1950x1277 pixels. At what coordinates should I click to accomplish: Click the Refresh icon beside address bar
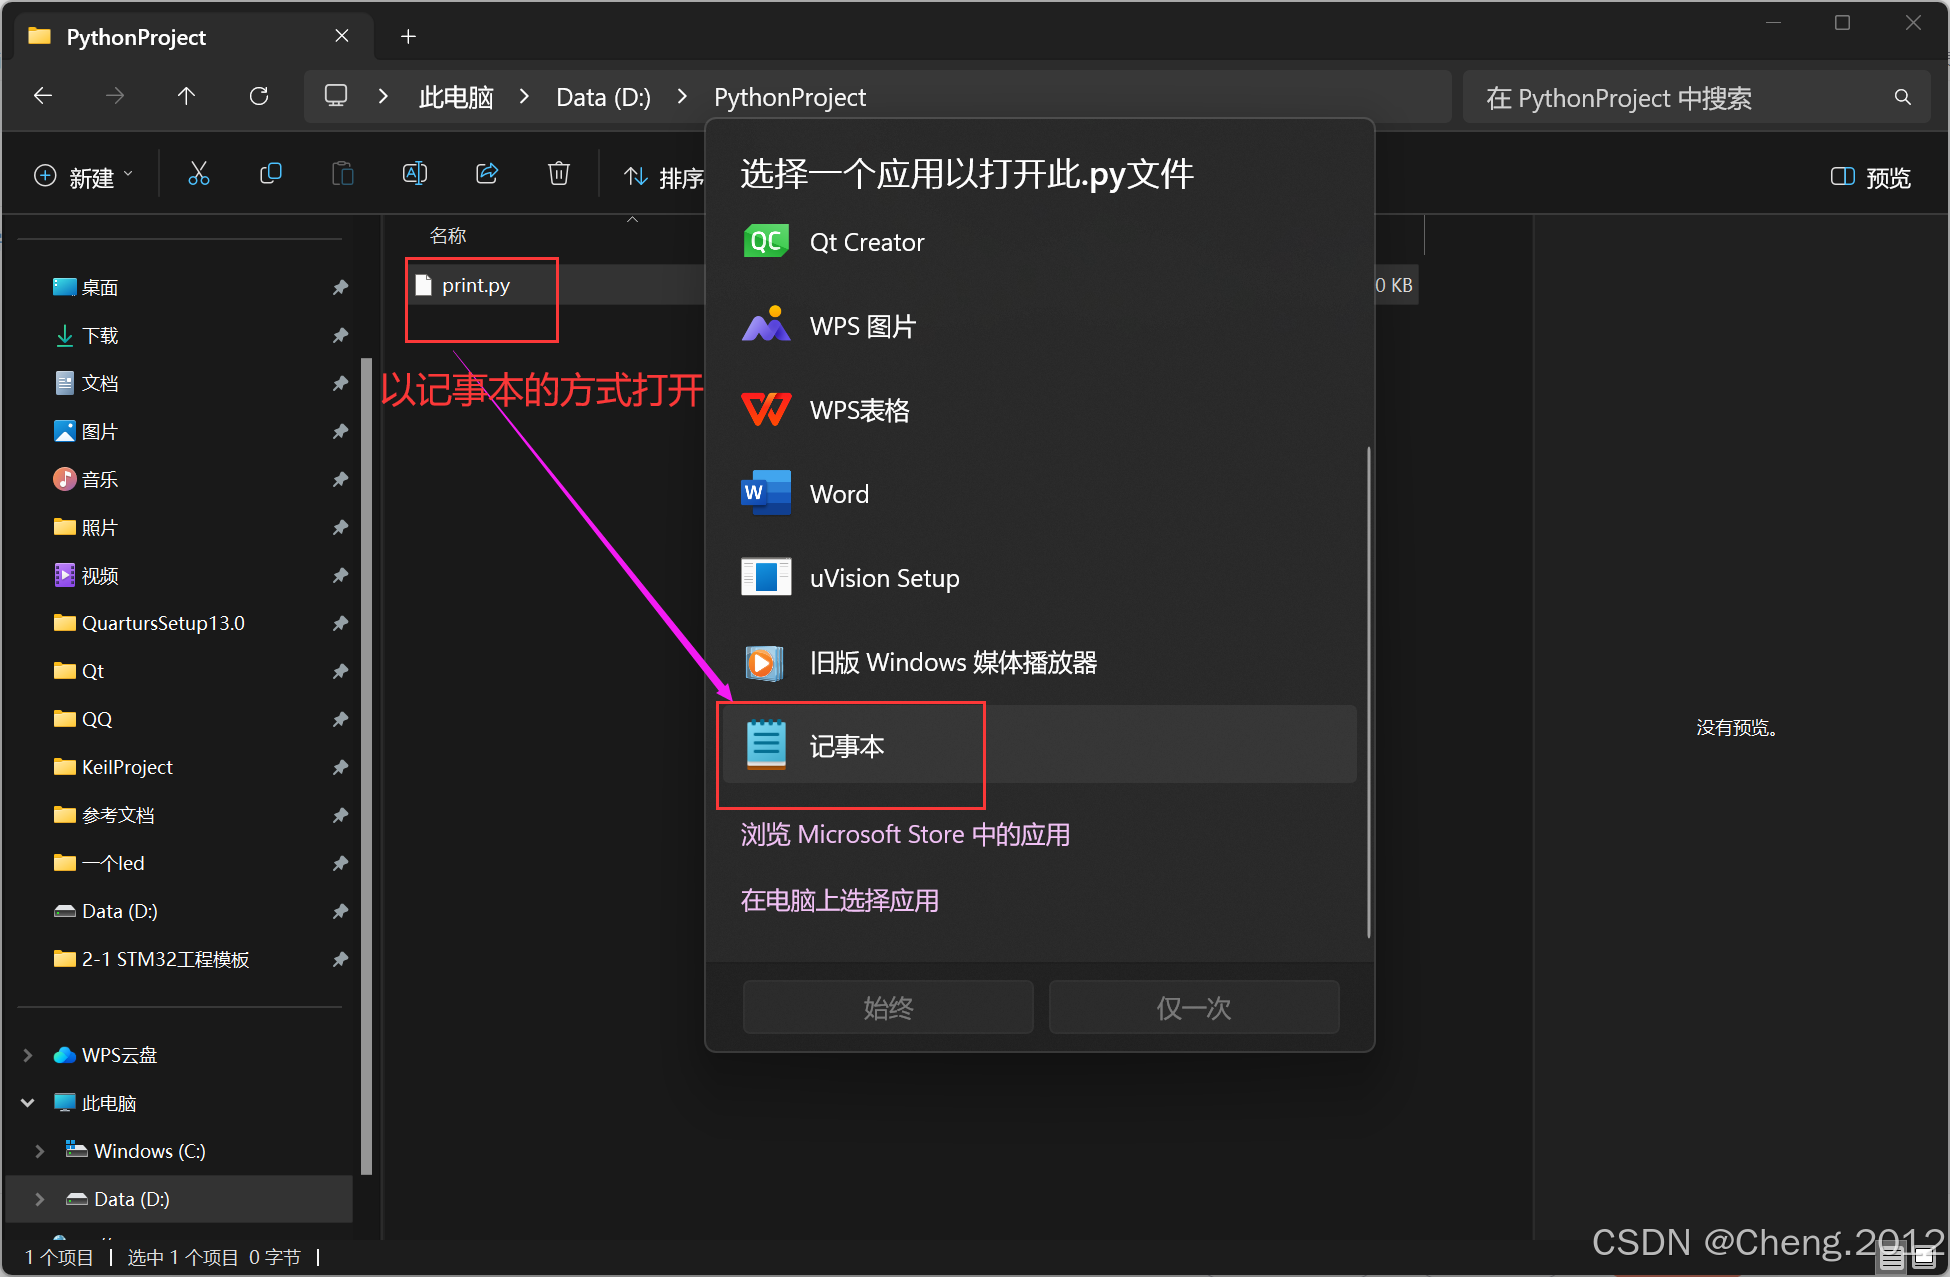[259, 96]
